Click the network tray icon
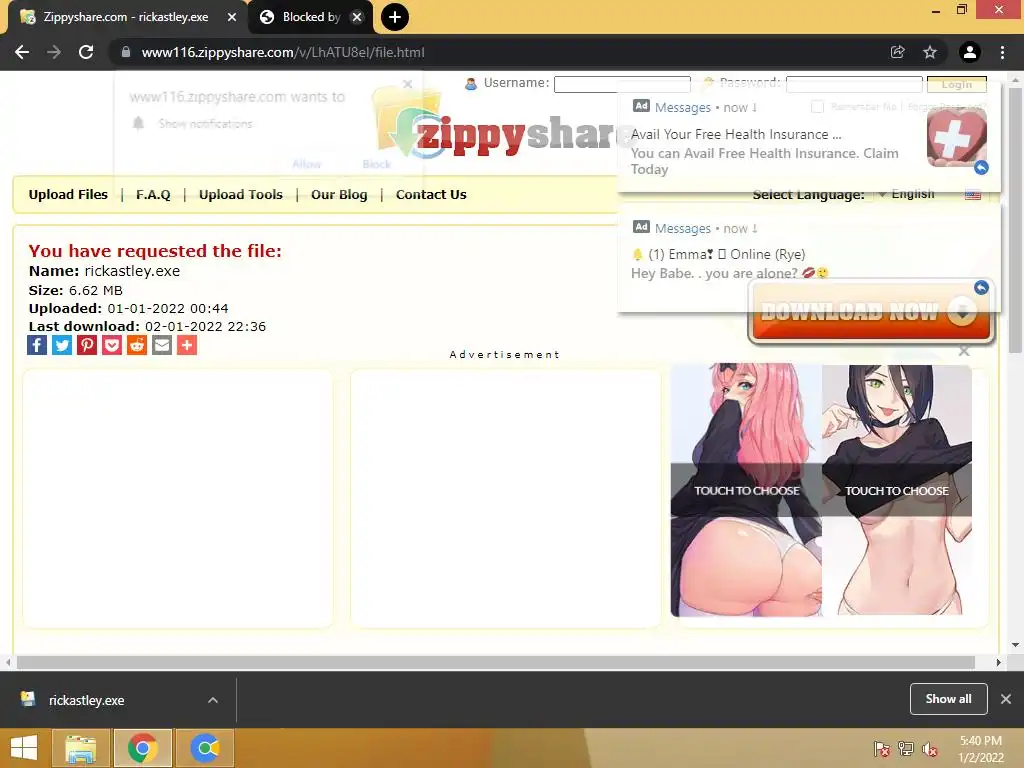This screenshot has height=768, width=1024. click(906, 749)
